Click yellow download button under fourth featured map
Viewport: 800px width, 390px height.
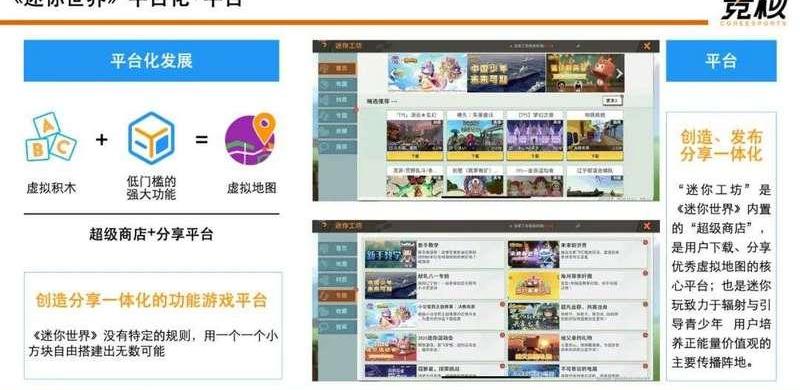pos(595,156)
